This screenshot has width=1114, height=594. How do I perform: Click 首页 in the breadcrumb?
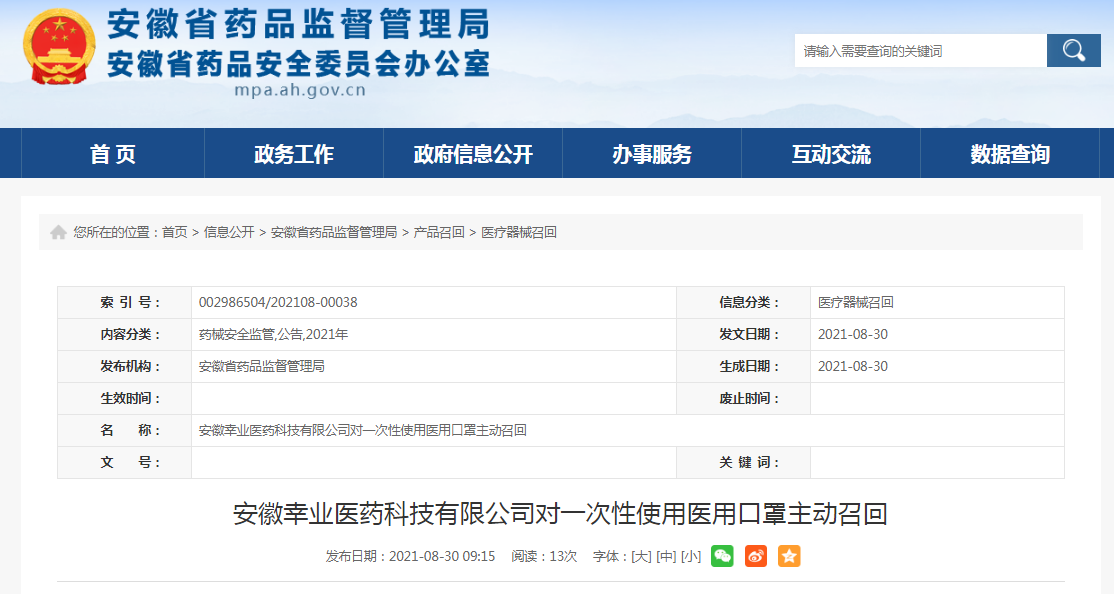click(x=175, y=232)
